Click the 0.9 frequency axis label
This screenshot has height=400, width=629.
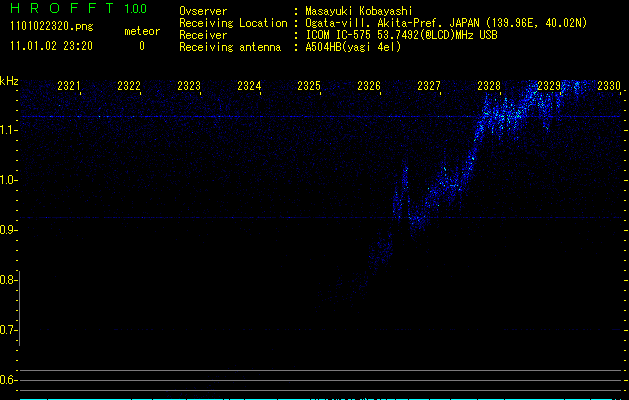(7, 230)
